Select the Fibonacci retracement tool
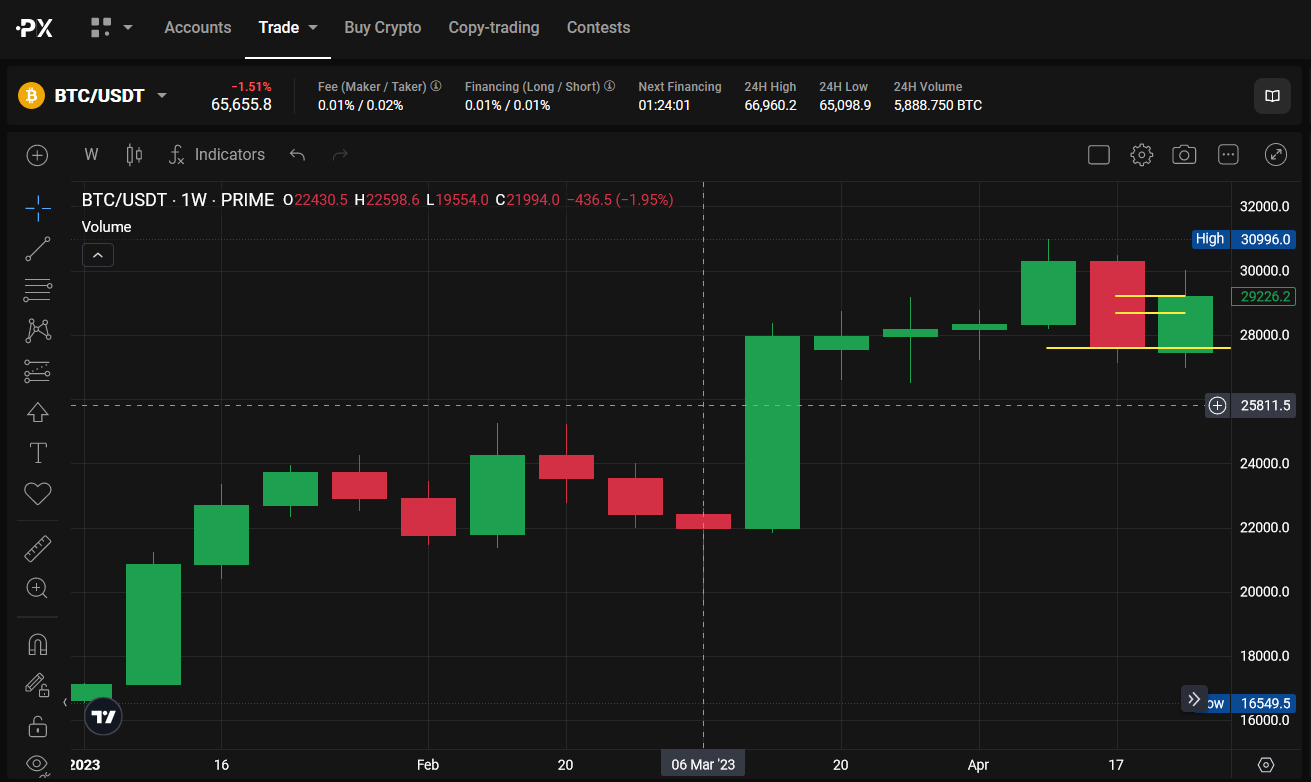1311x782 pixels. click(x=38, y=290)
